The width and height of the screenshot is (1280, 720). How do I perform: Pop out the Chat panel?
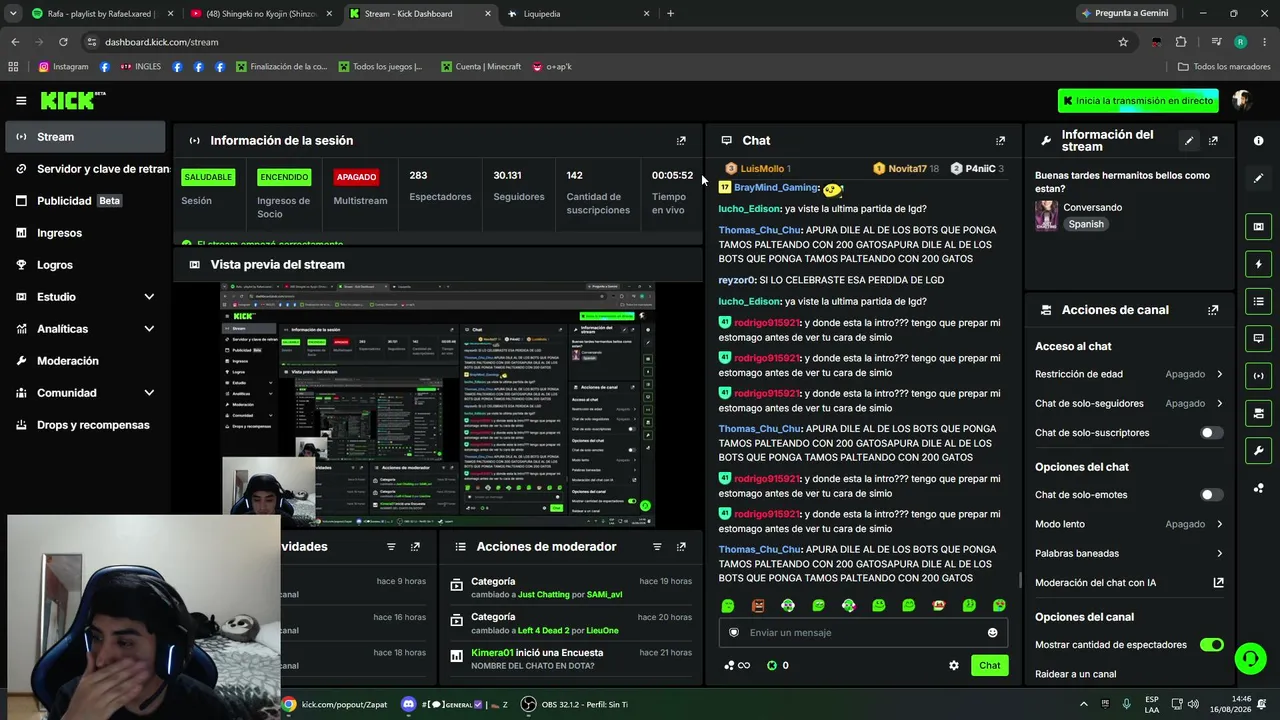[x=1000, y=141]
